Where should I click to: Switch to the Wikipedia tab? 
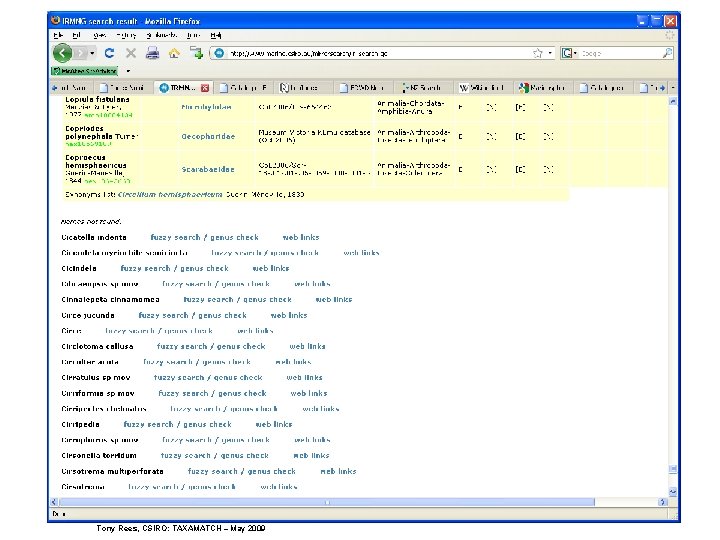tap(484, 88)
